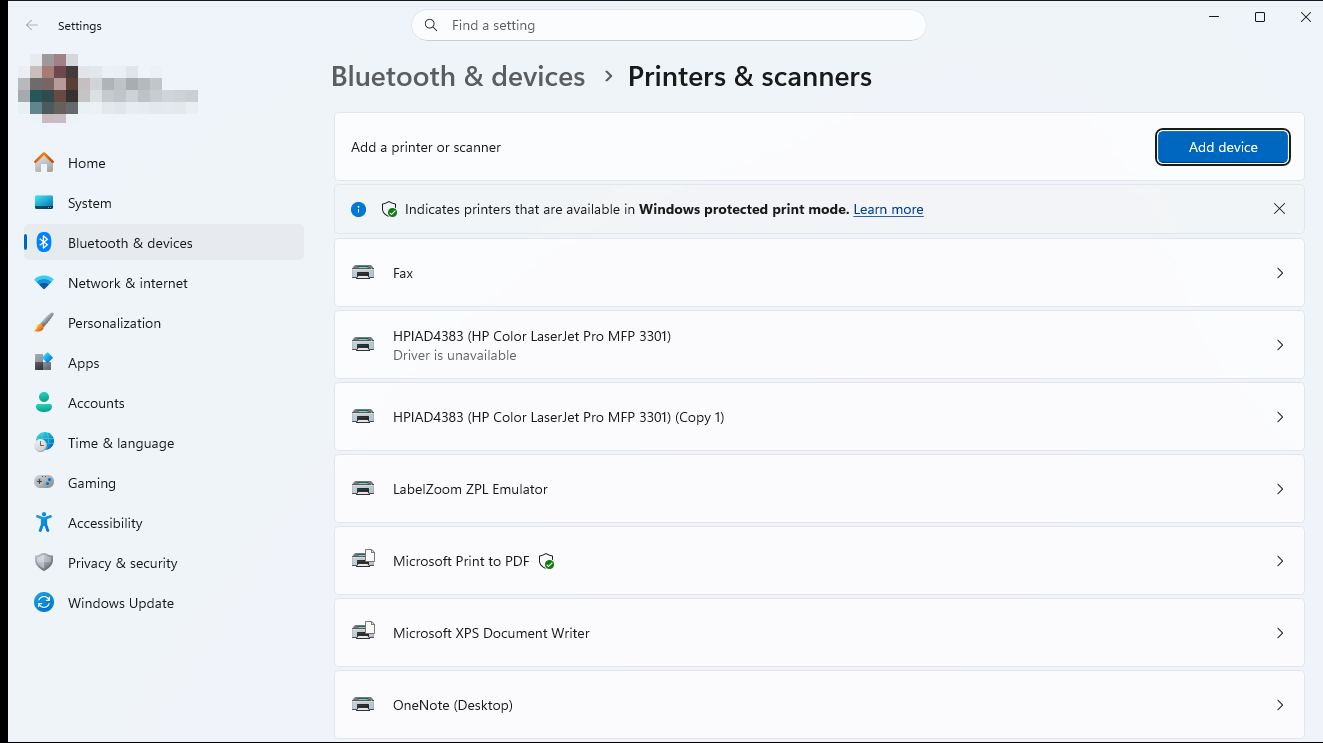Screen dimensions: 1323x743
Task: Click 'Add a printer or scanner' label
Action: [426, 147]
